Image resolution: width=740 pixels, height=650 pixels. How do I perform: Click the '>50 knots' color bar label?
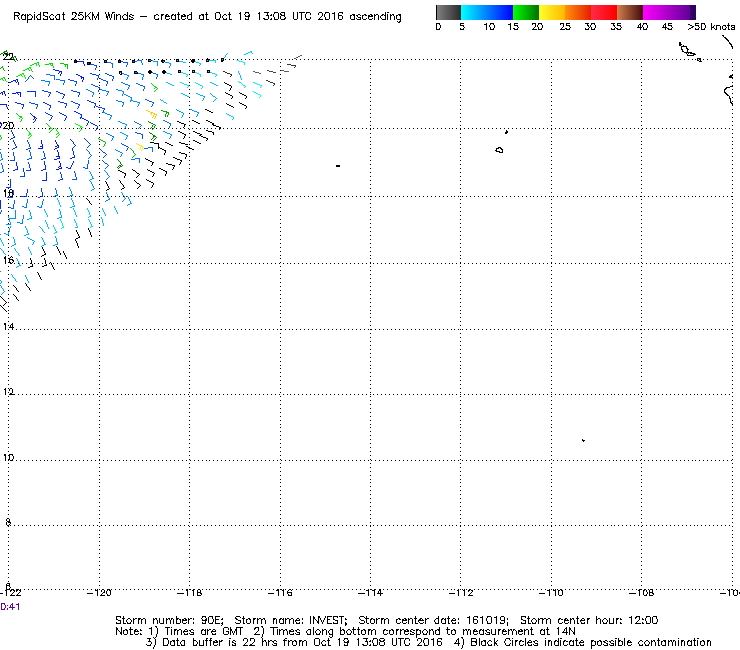point(711,27)
